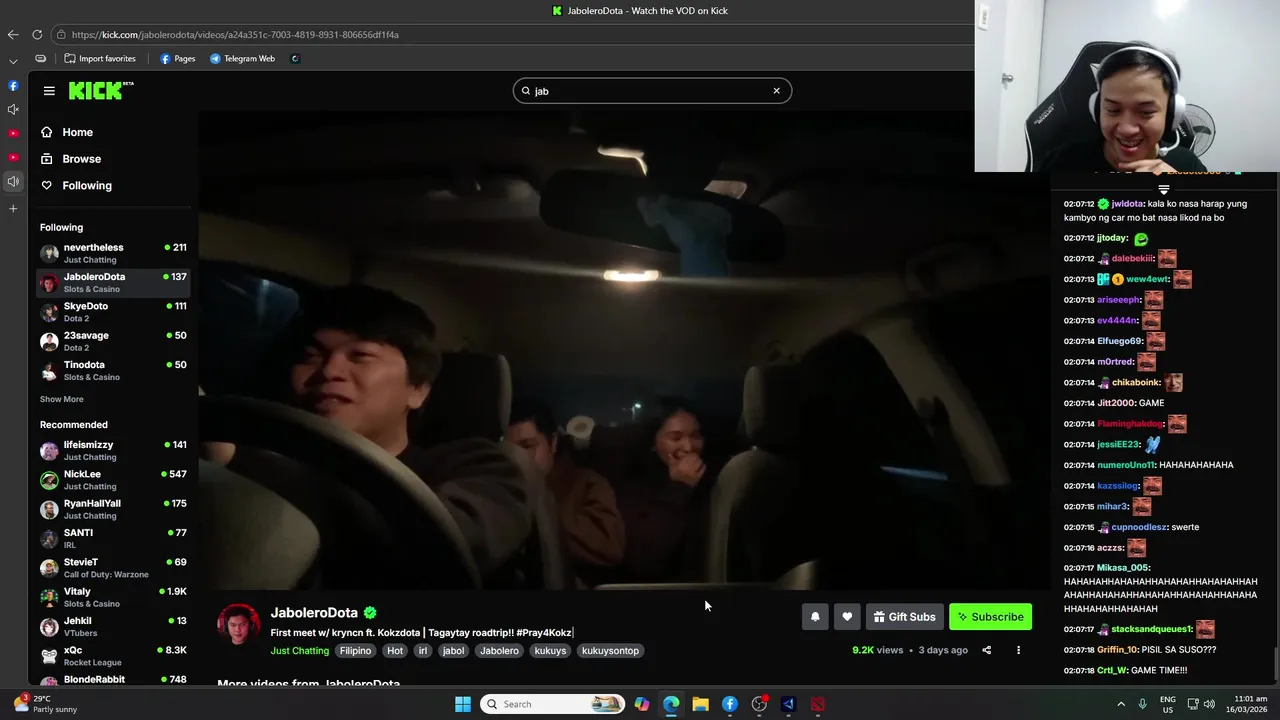This screenshot has width=1280, height=720.
Task: Expand Following list with Show More
Action: 62,399
